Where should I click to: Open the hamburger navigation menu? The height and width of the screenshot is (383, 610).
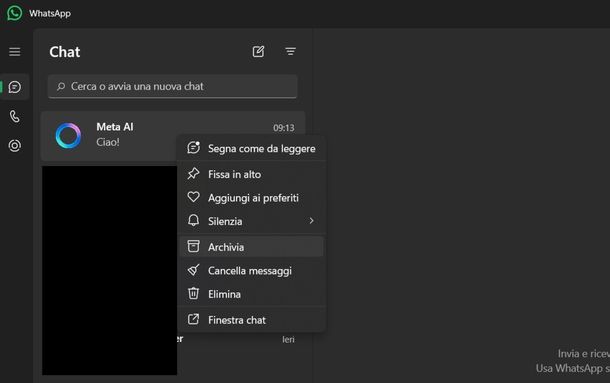pos(15,52)
